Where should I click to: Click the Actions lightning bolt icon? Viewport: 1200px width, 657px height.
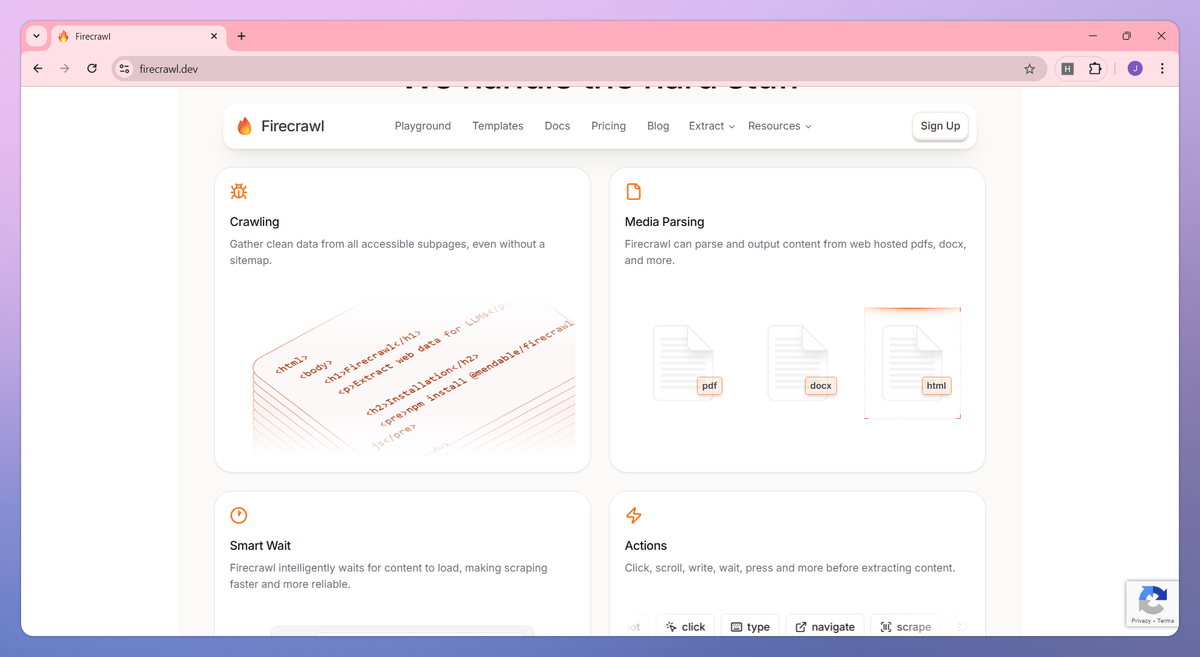[x=633, y=515]
